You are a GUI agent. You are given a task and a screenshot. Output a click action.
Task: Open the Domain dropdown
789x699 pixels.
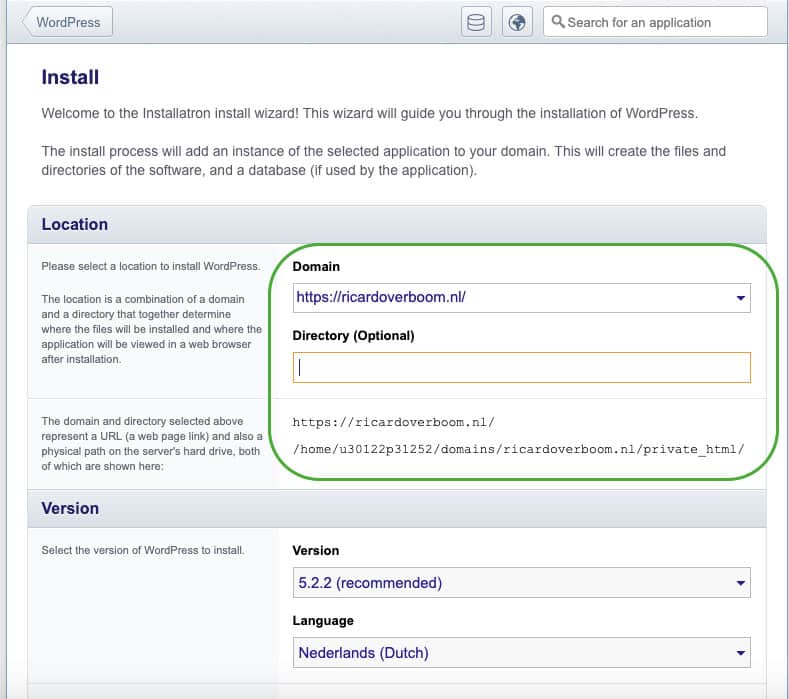pos(521,297)
